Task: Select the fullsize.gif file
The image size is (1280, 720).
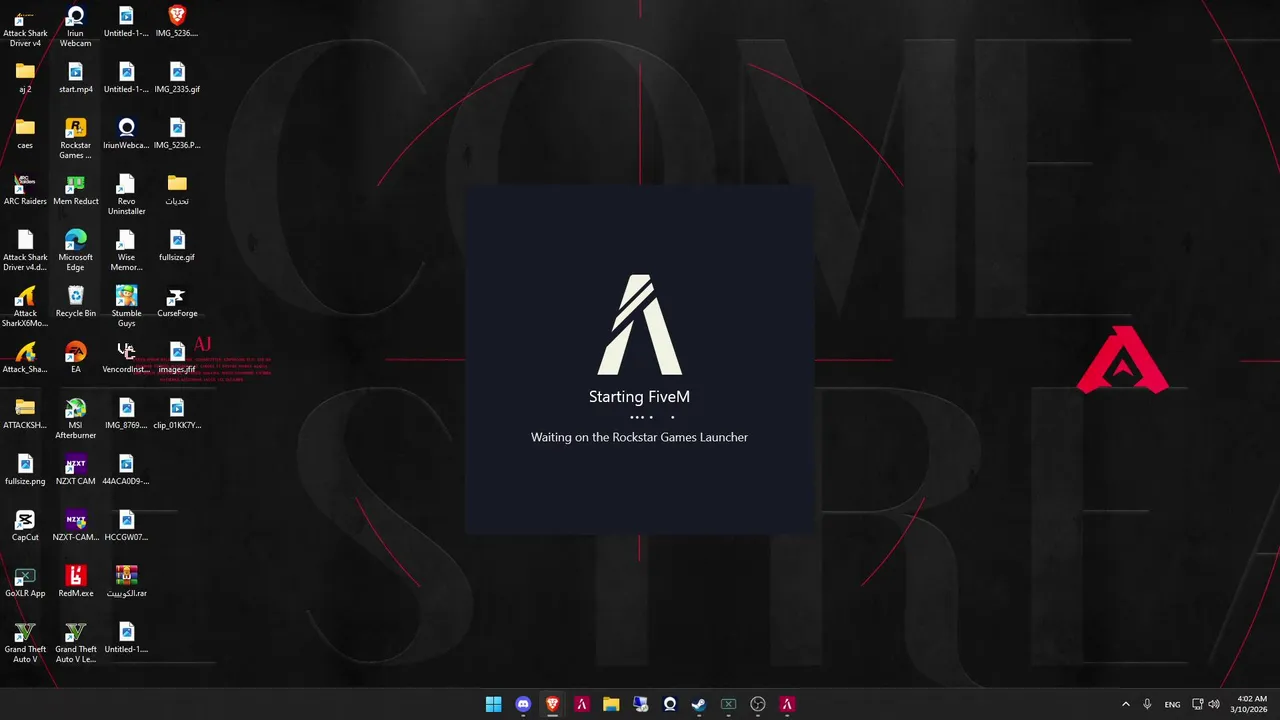Action: coord(177,246)
